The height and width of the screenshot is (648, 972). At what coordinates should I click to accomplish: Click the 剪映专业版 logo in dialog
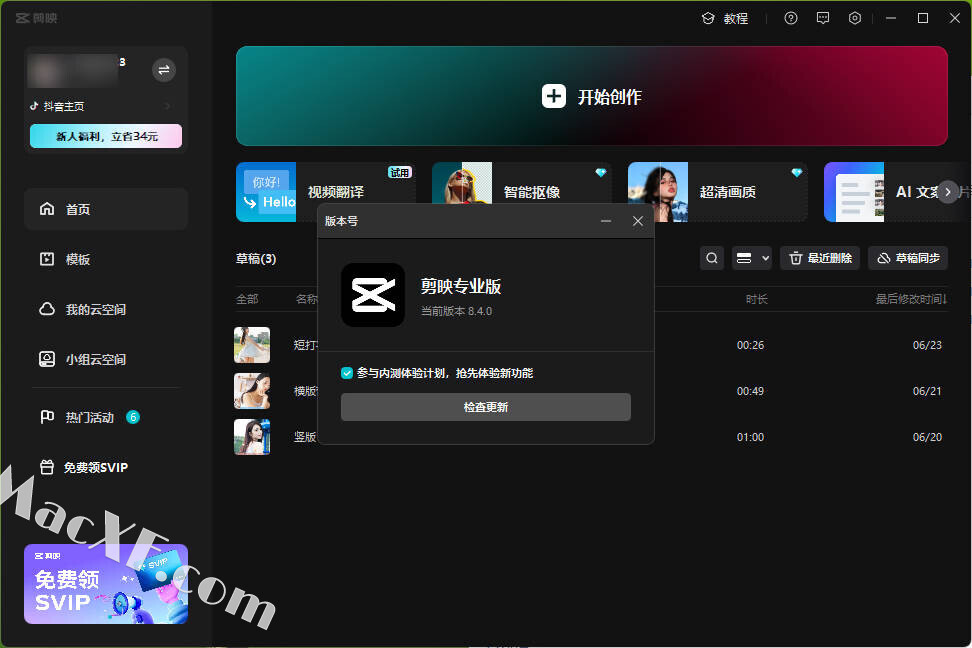click(373, 295)
